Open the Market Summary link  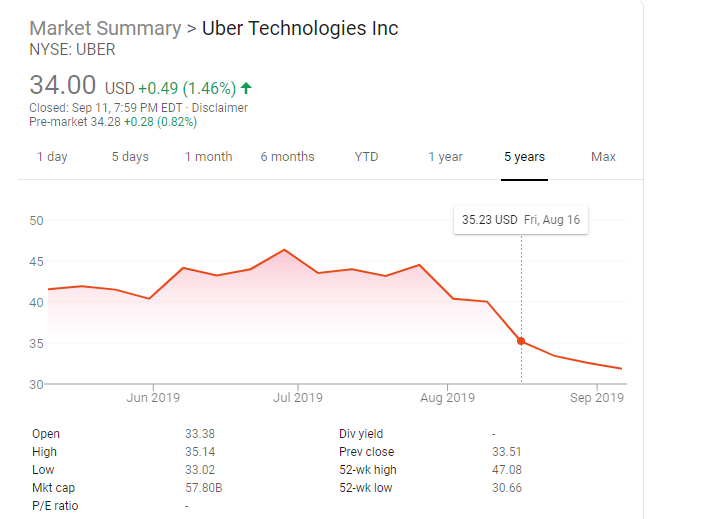click(105, 28)
